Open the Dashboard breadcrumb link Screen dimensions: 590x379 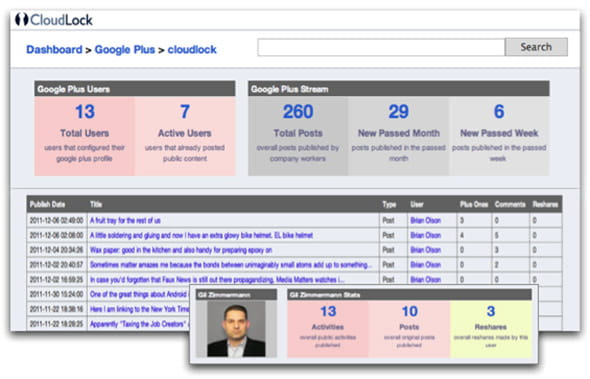coord(54,49)
